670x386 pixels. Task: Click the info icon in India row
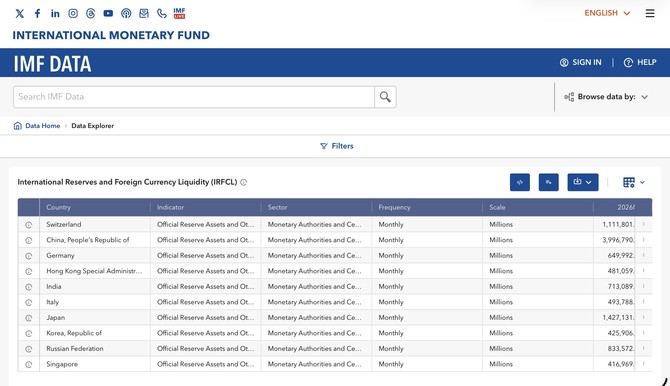(29, 287)
